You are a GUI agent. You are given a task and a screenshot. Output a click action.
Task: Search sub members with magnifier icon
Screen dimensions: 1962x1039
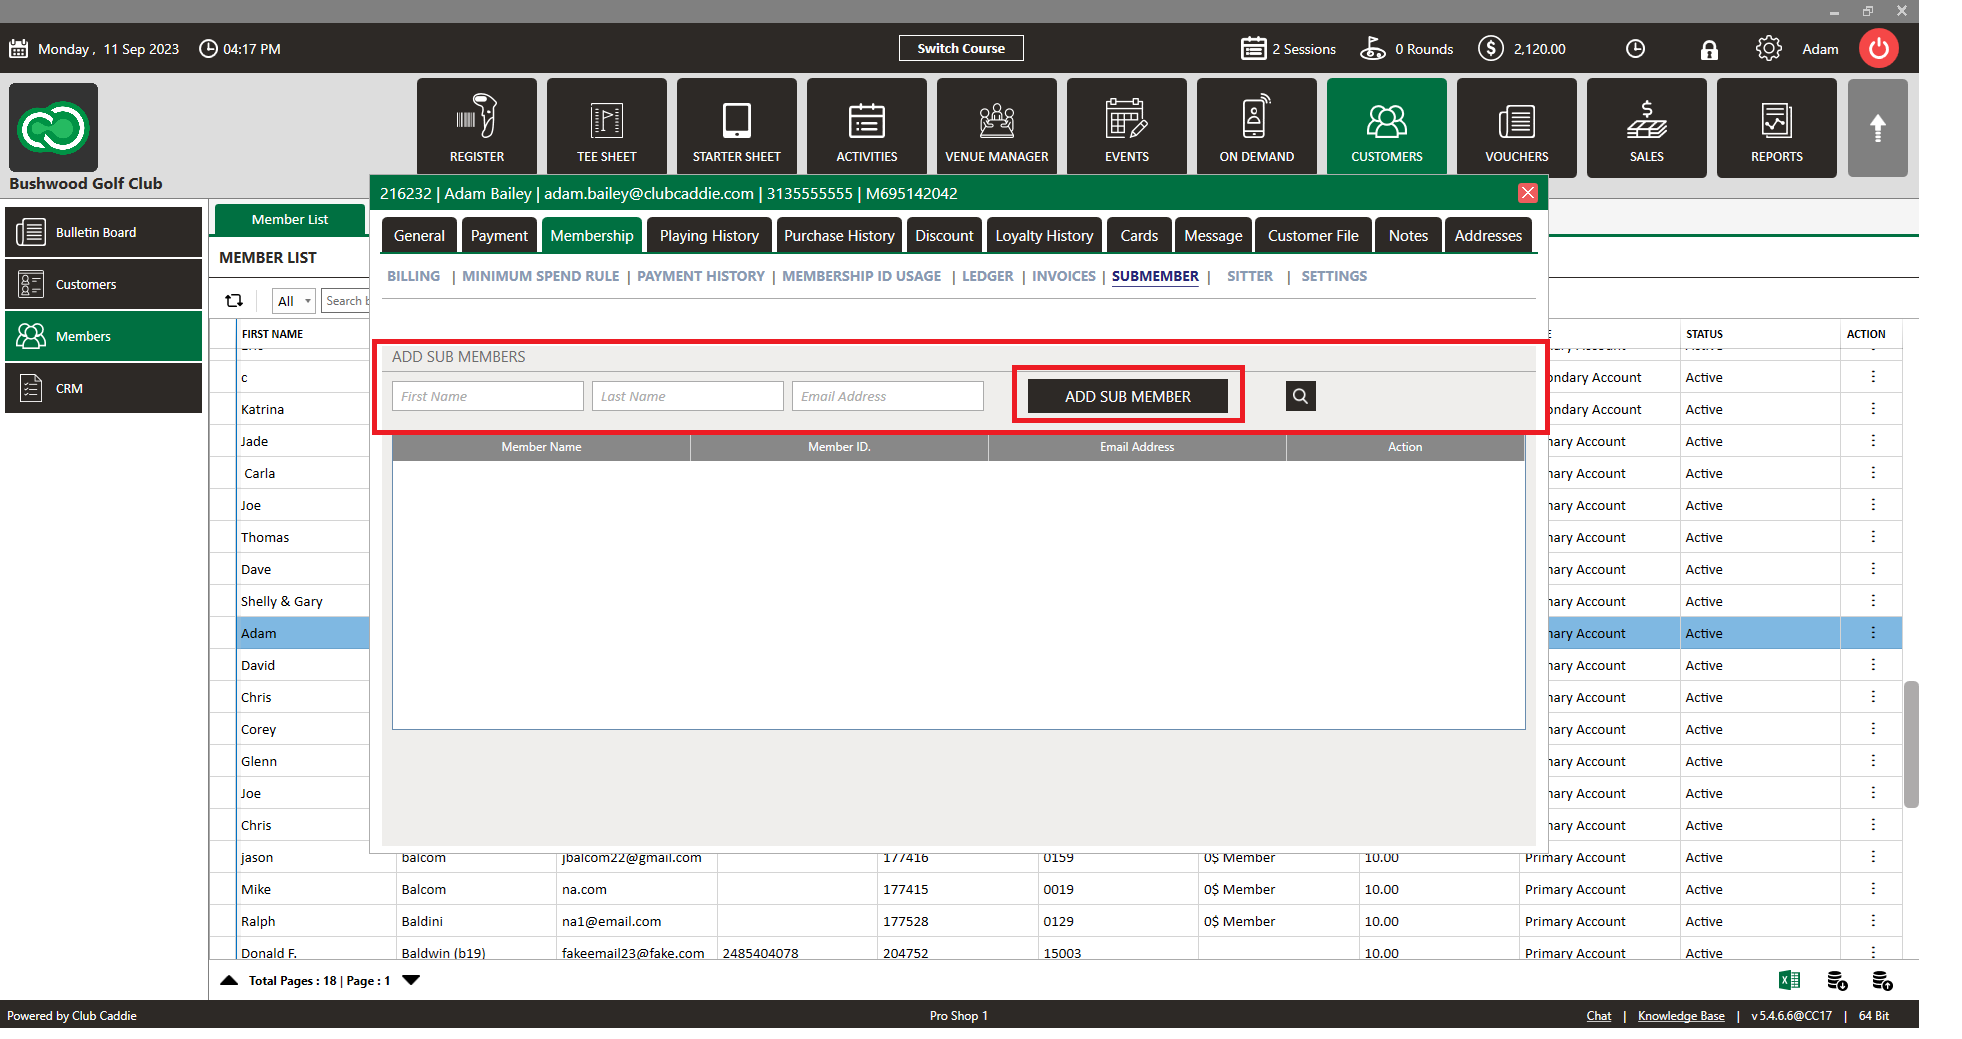point(1300,396)
